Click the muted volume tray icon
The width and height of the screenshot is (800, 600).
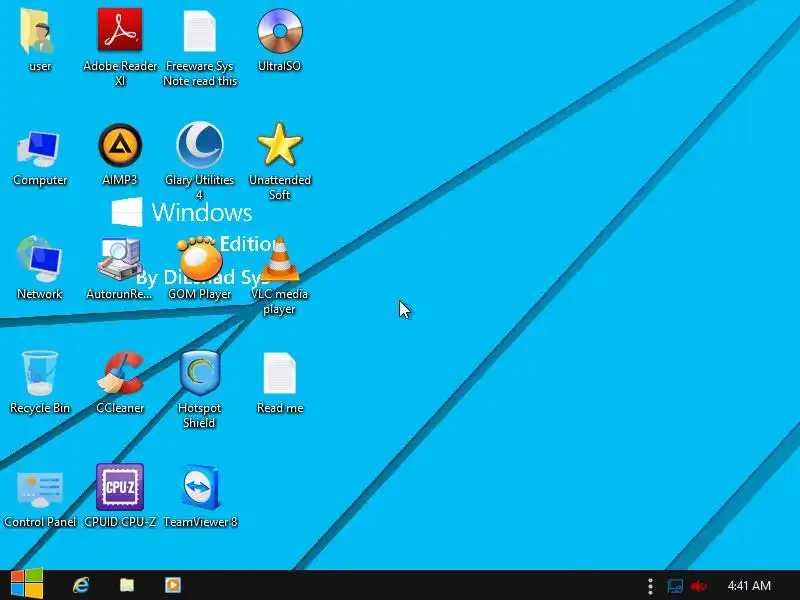(698, 586)
